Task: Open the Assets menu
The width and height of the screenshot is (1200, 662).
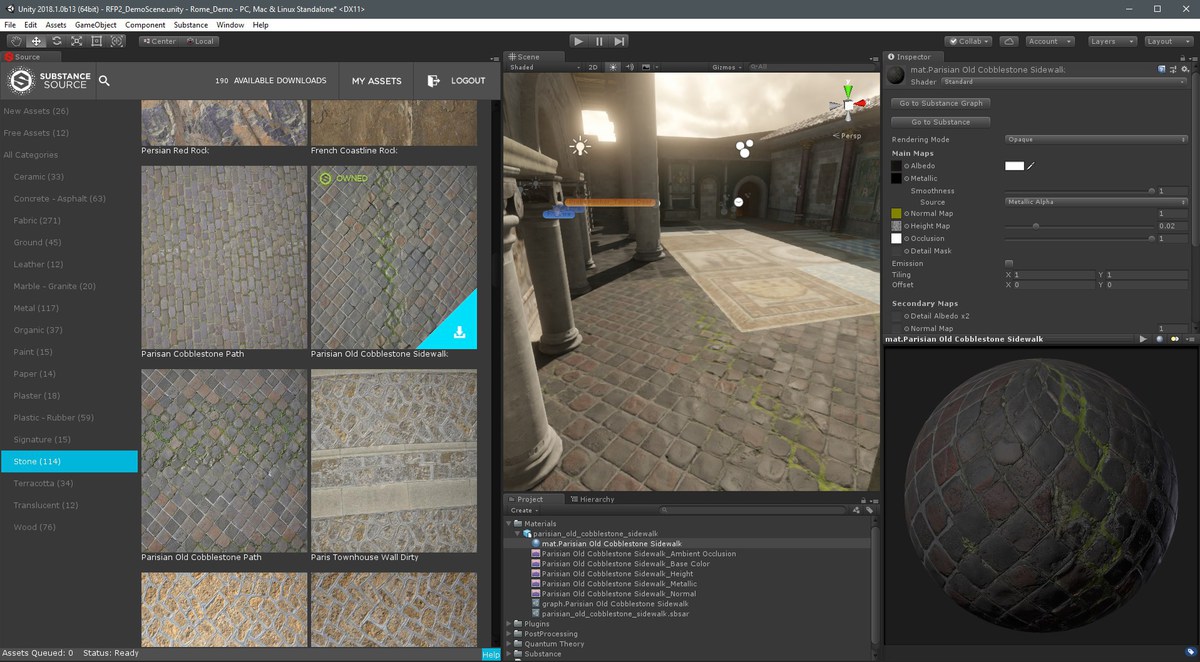Action: (56, 25)
